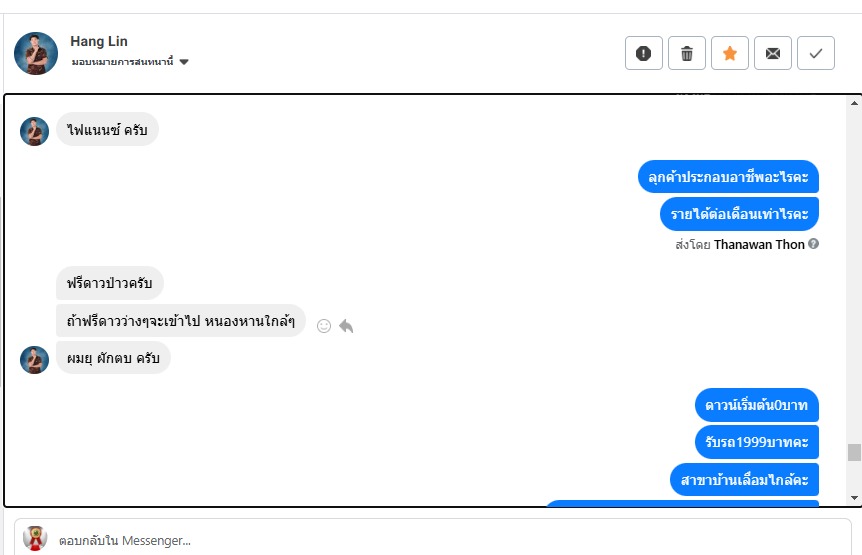Click the 1999 baht message bubble

756,441
